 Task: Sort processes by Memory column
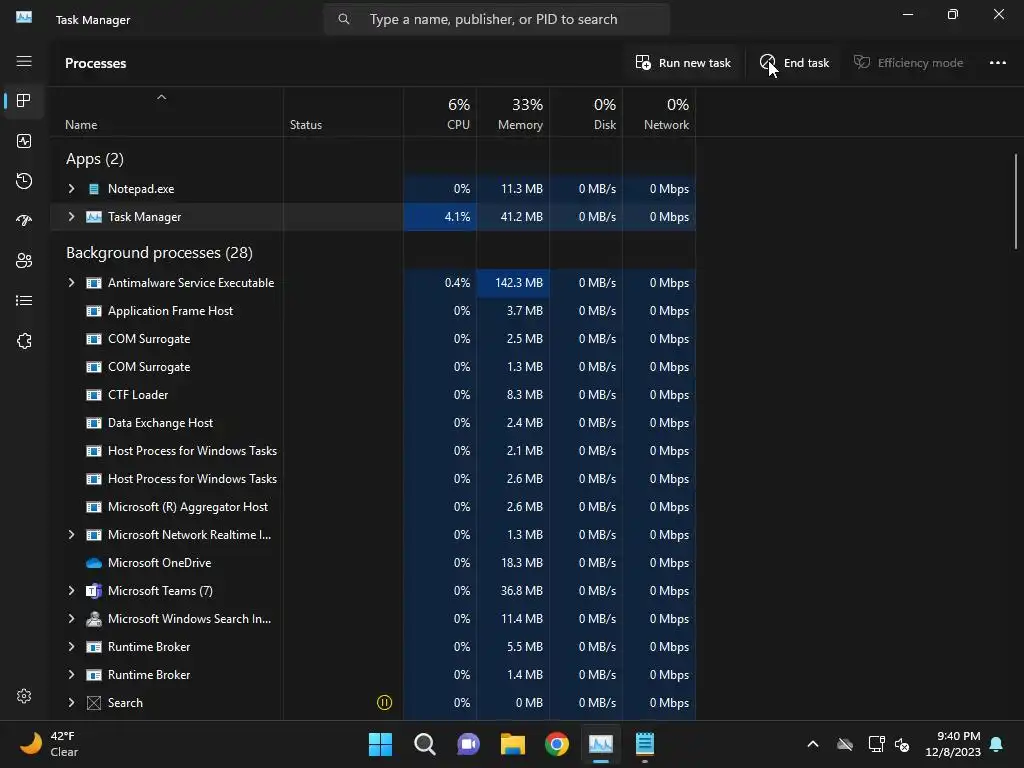tap(513, 114)
